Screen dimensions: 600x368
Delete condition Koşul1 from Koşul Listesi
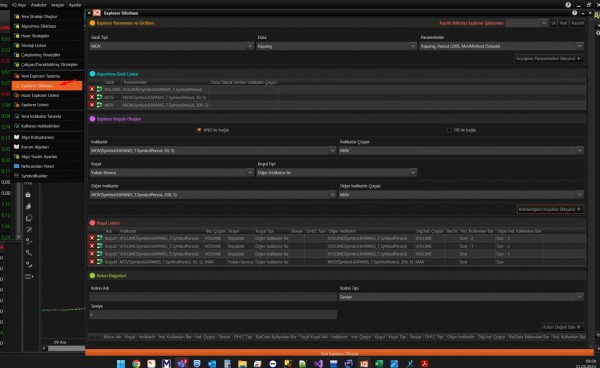(92, 238)
